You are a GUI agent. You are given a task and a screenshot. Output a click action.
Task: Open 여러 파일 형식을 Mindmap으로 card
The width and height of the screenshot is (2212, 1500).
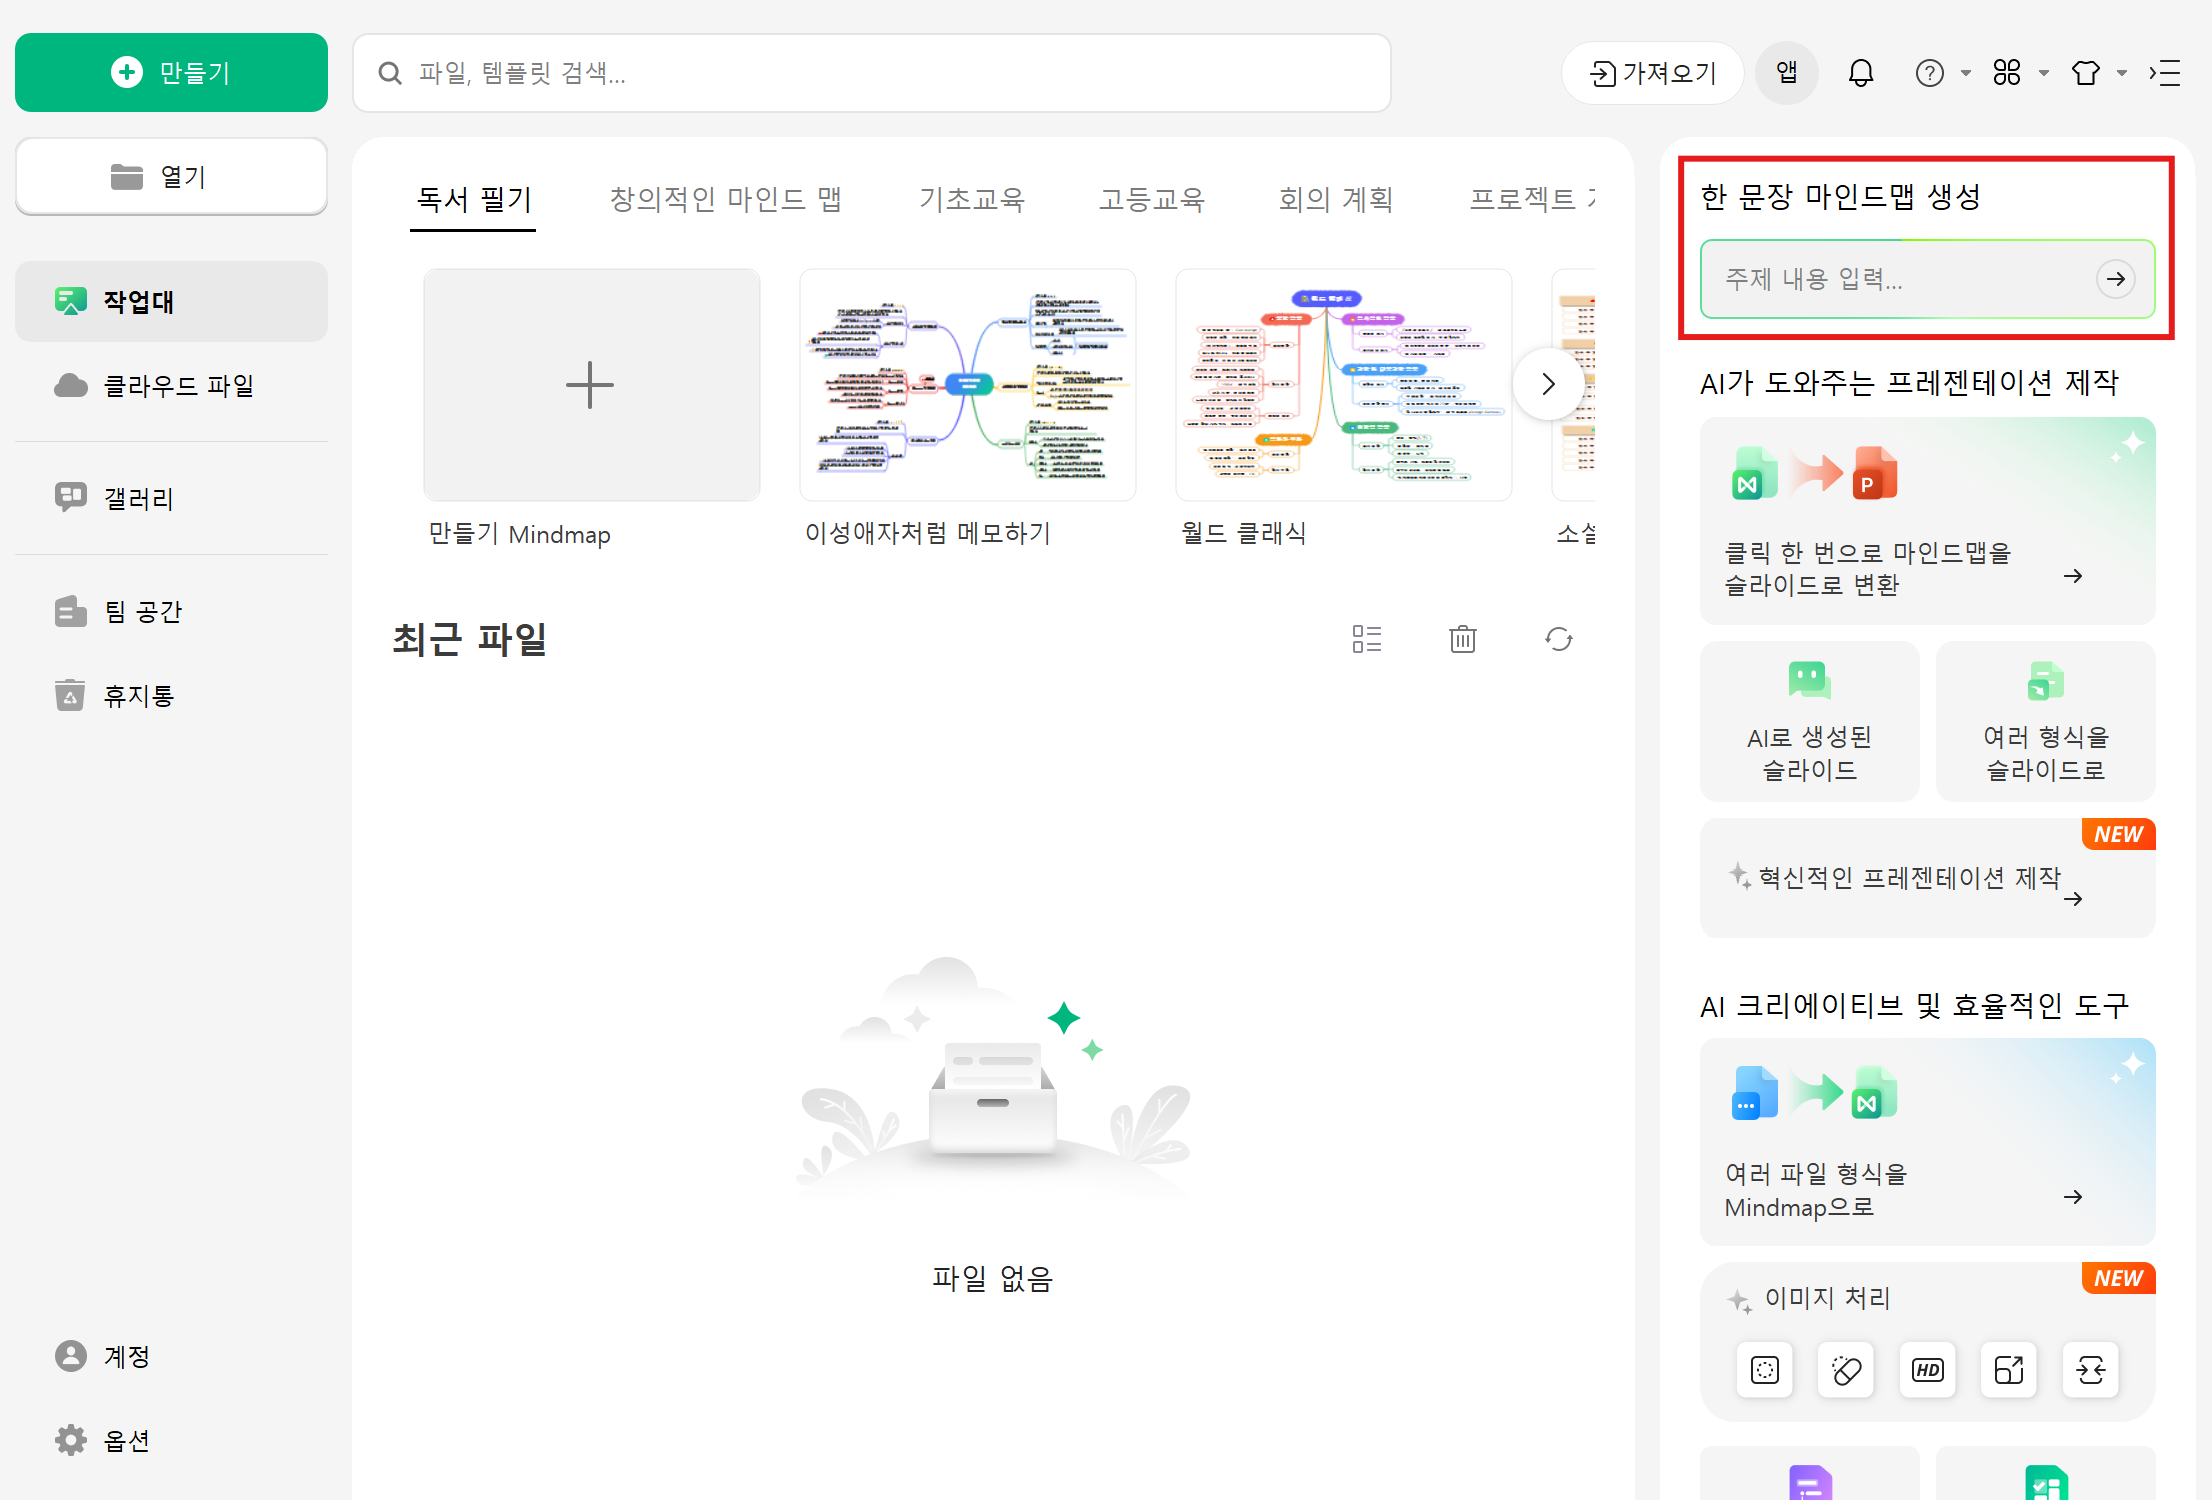[1927, 1142]
